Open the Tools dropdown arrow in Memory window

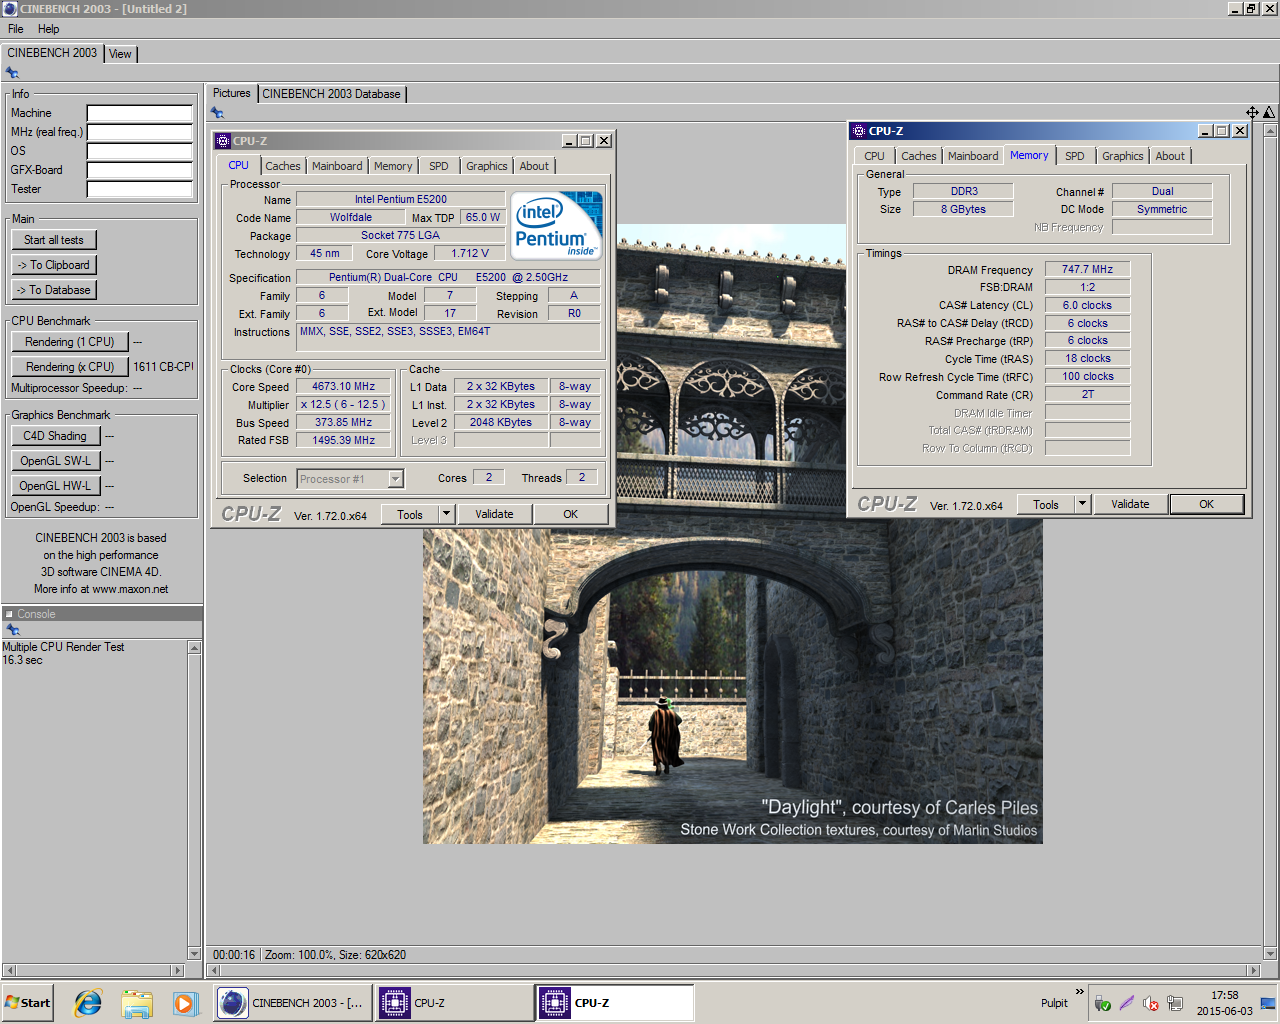click(1082, 504)
